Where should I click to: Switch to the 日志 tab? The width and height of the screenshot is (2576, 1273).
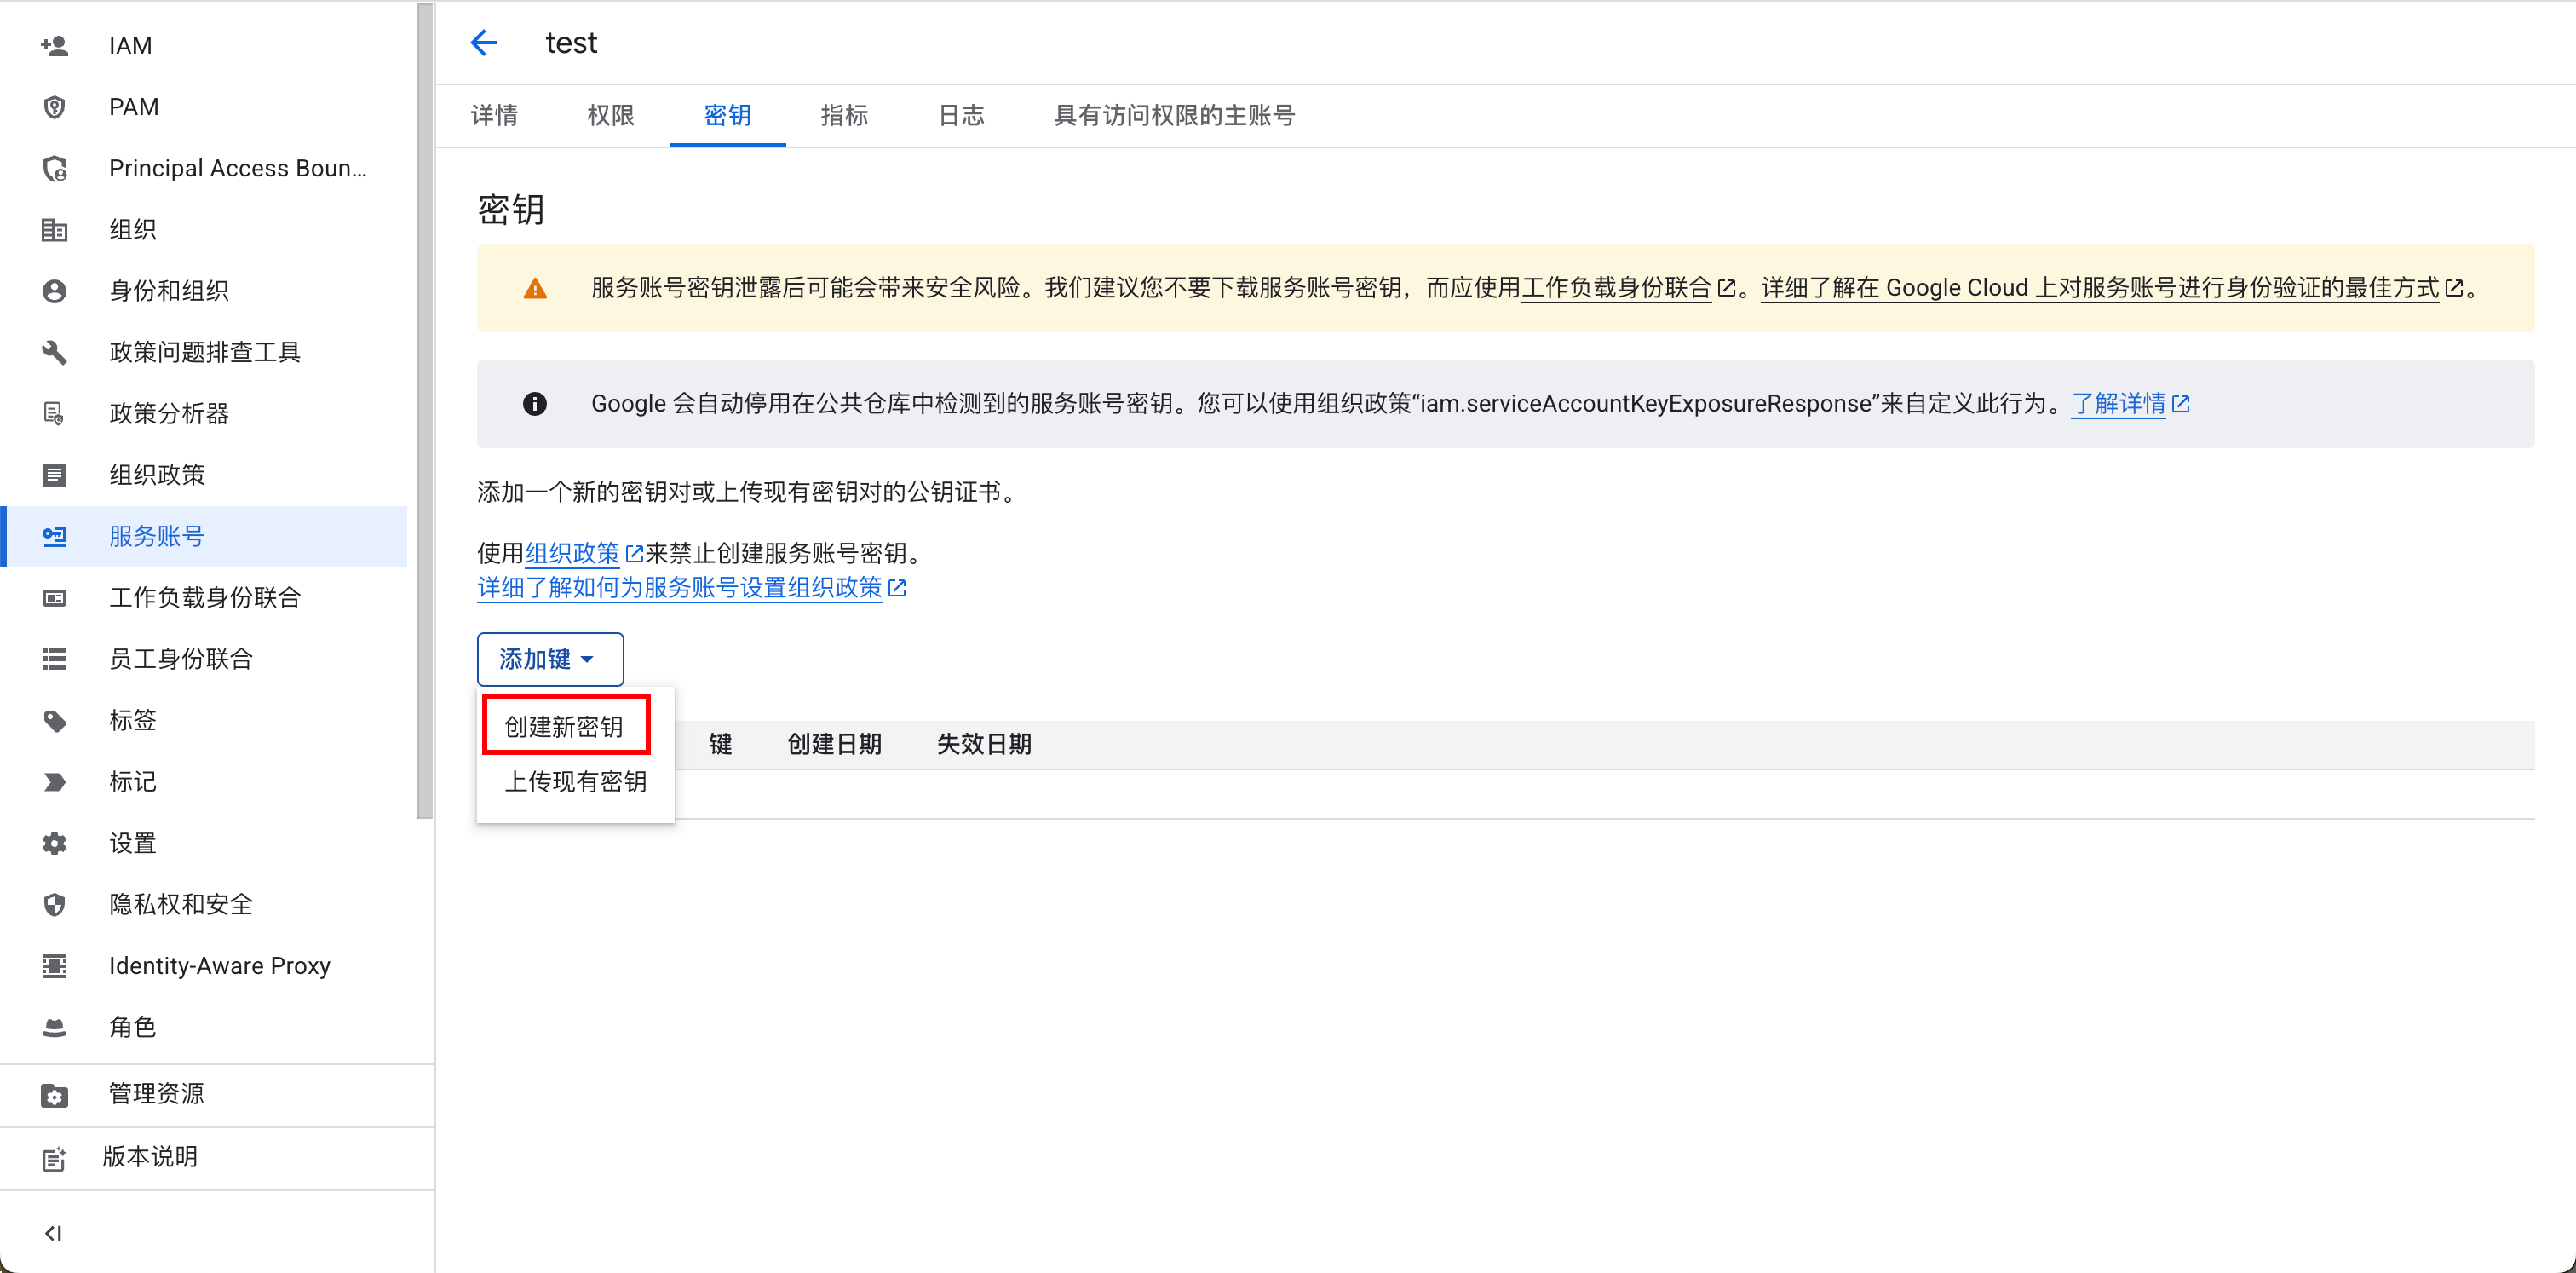(960, 116)
